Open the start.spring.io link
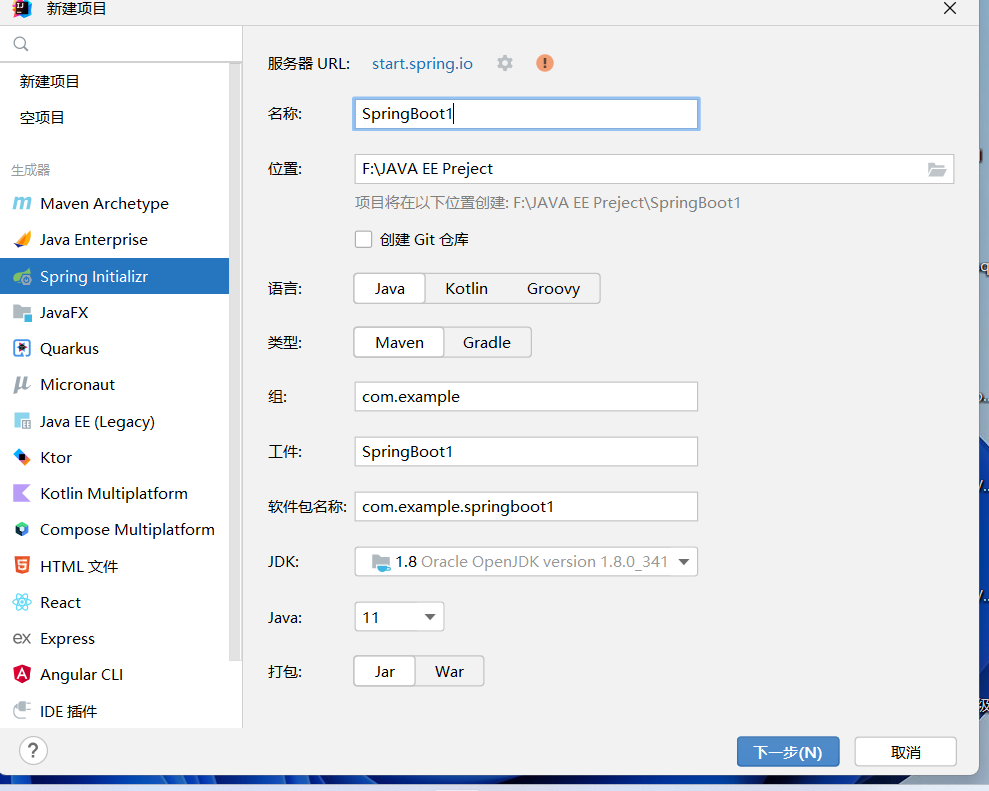This screenshot has width=989, height=791. coord(422,63)
